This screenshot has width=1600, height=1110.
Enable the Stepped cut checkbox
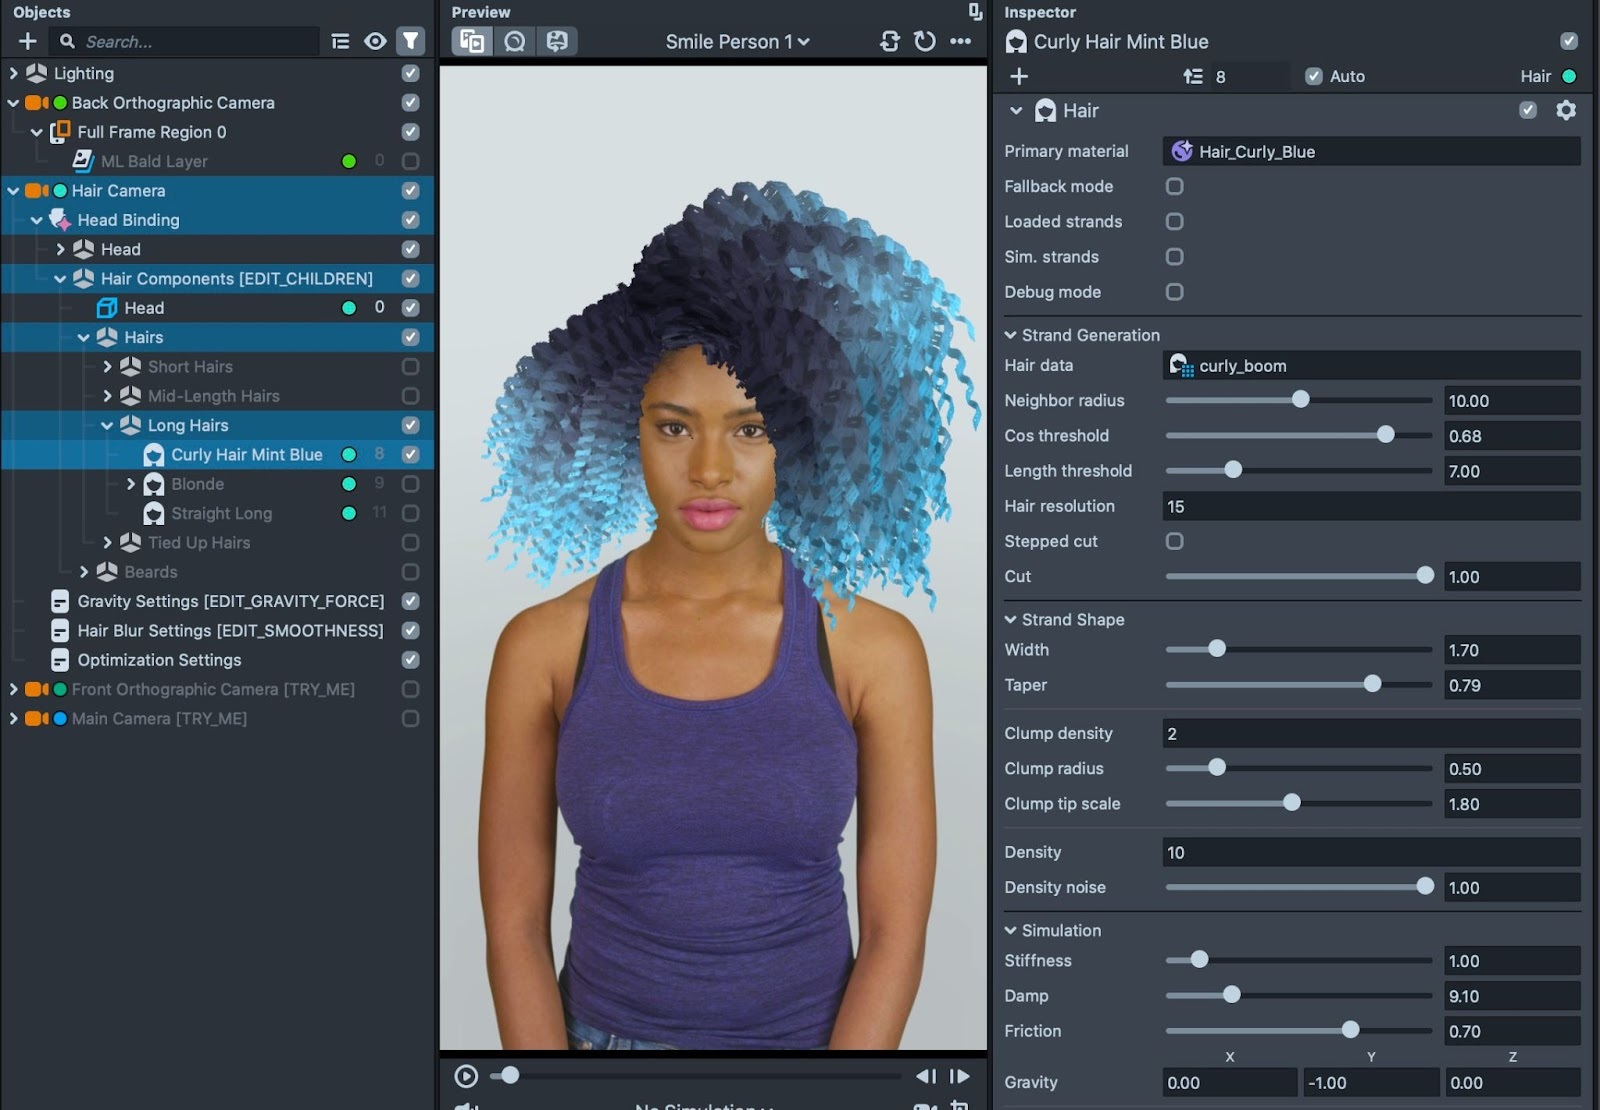coord(1175,541)
